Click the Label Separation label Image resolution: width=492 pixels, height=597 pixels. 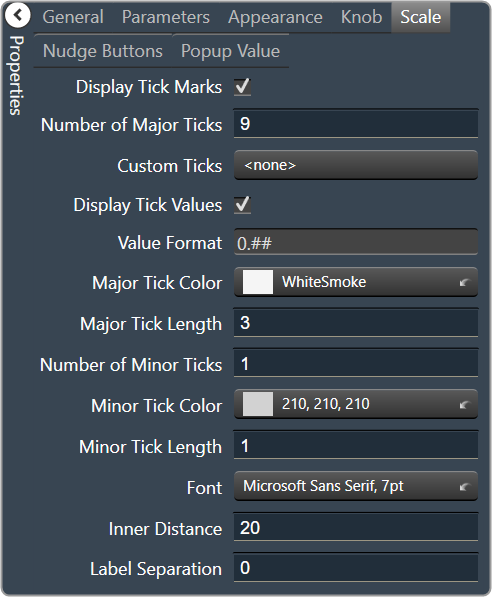(x=156, y=569)
